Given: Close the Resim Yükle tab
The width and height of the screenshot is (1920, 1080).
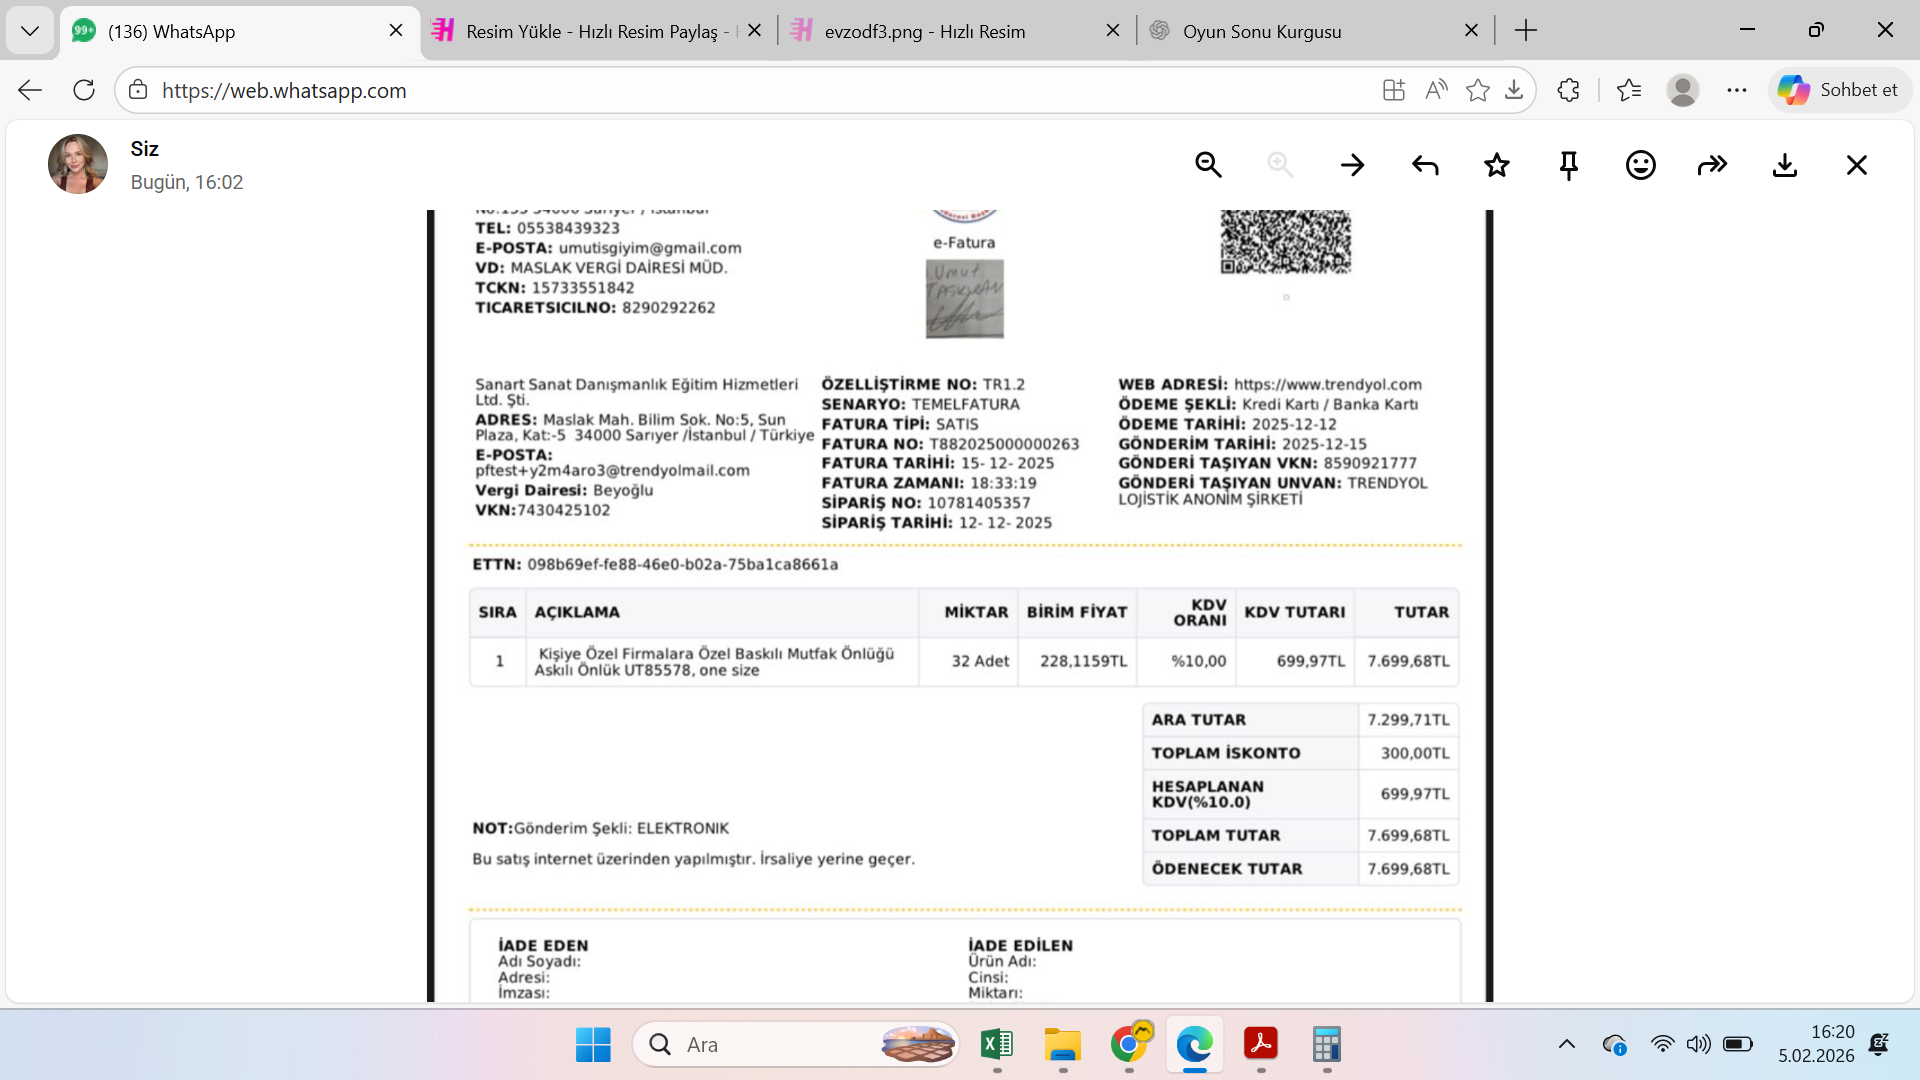Looking at the screenshot, I should [x=755, y=31].
